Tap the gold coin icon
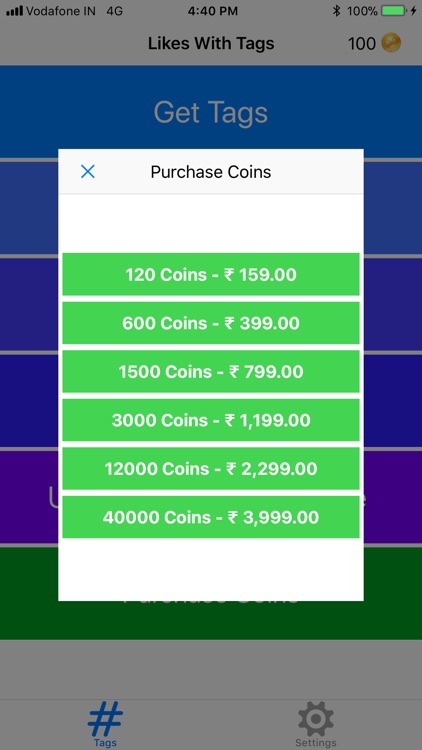 click(x=391, y=44)
